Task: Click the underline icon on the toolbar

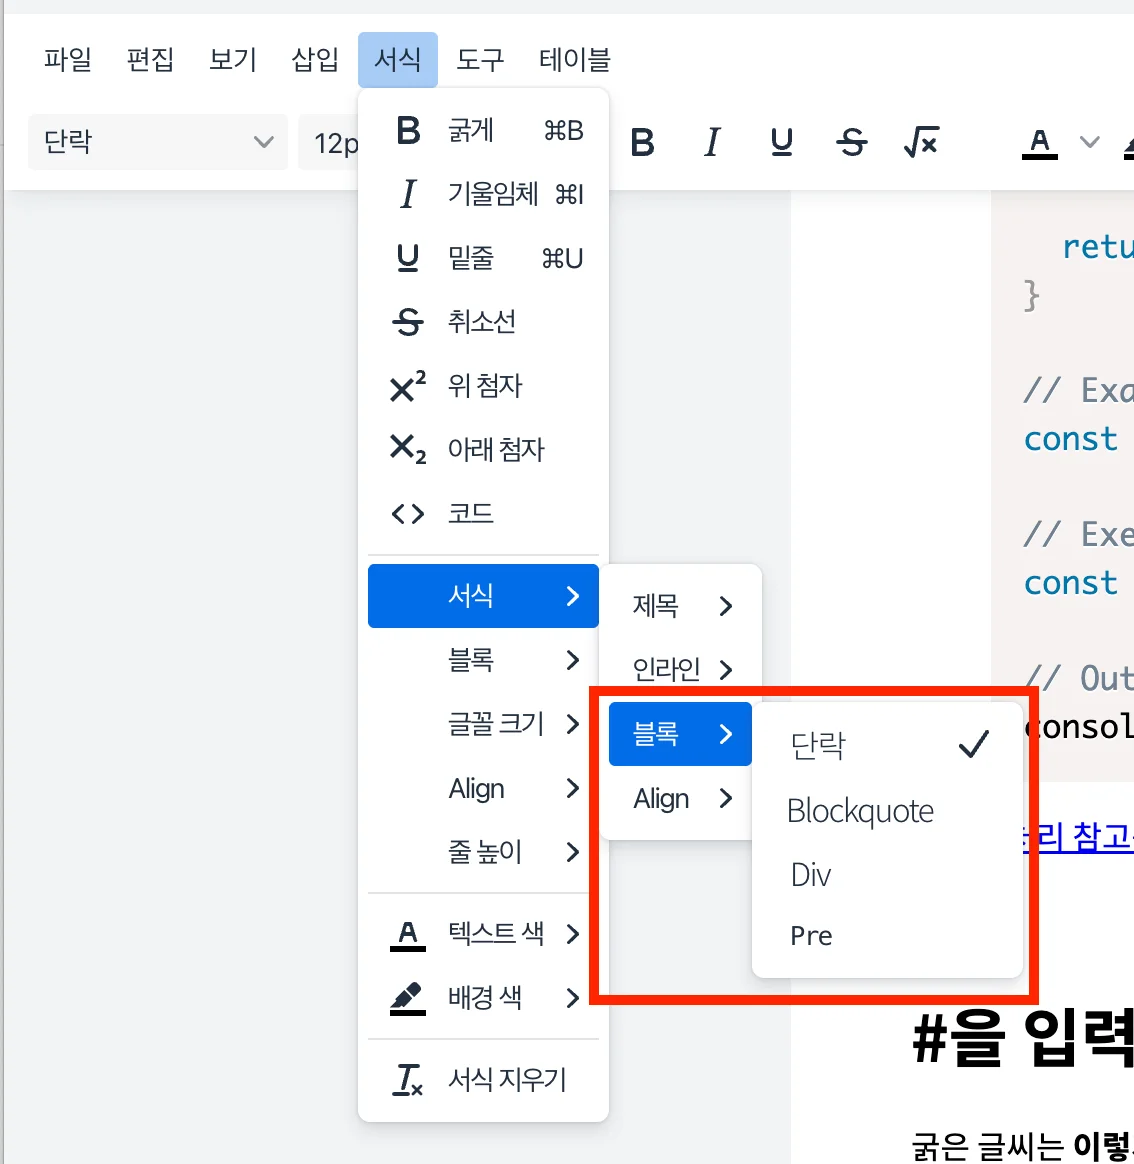Action: (782, 142)
